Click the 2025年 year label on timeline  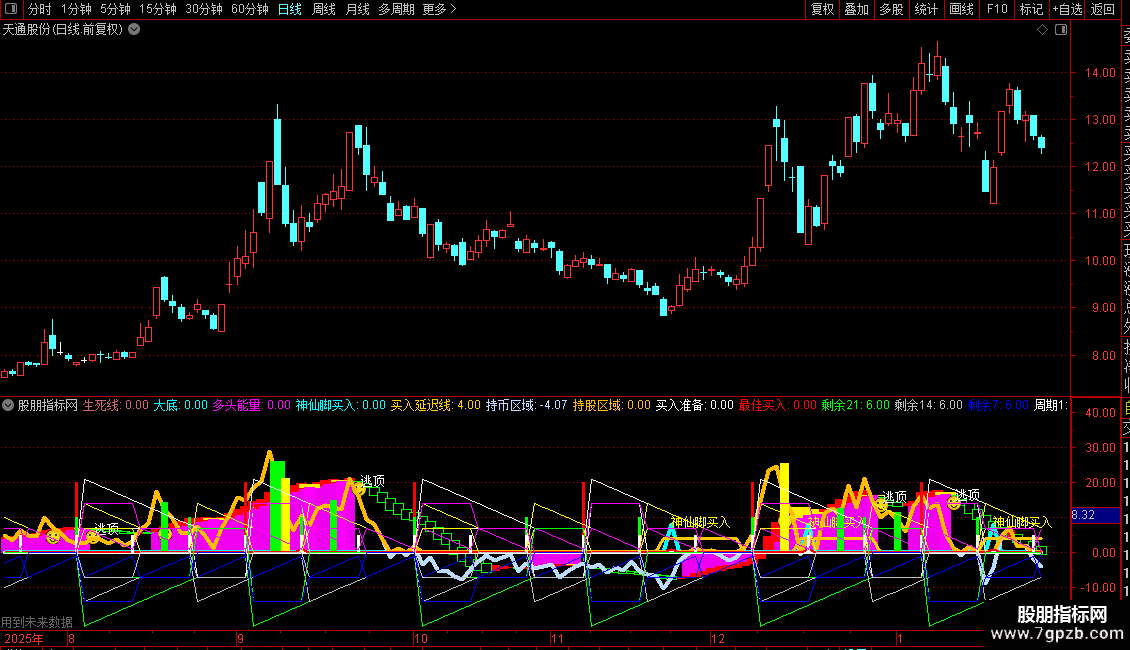tap(24, 638)
